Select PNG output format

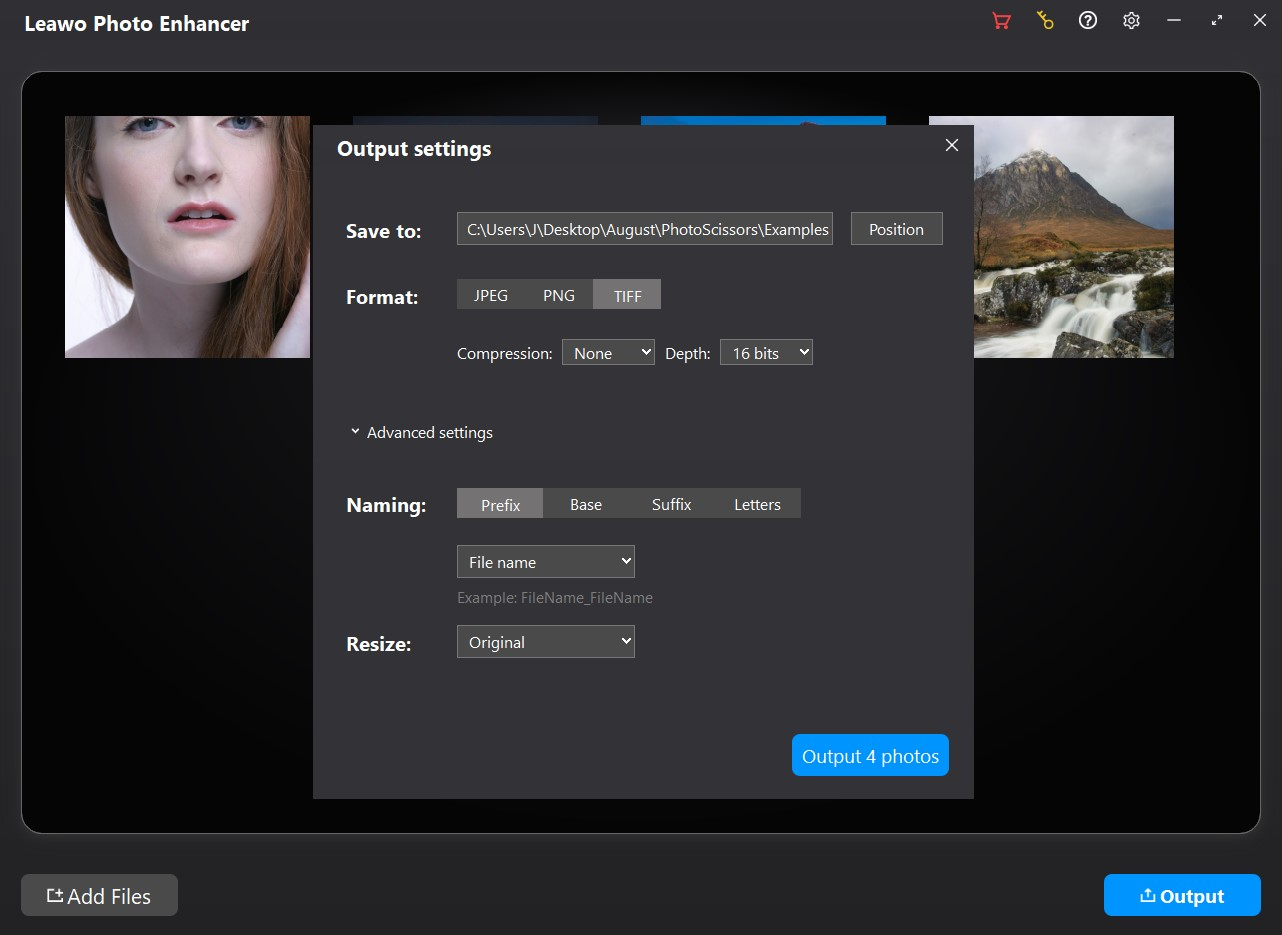tap(558, 295)
